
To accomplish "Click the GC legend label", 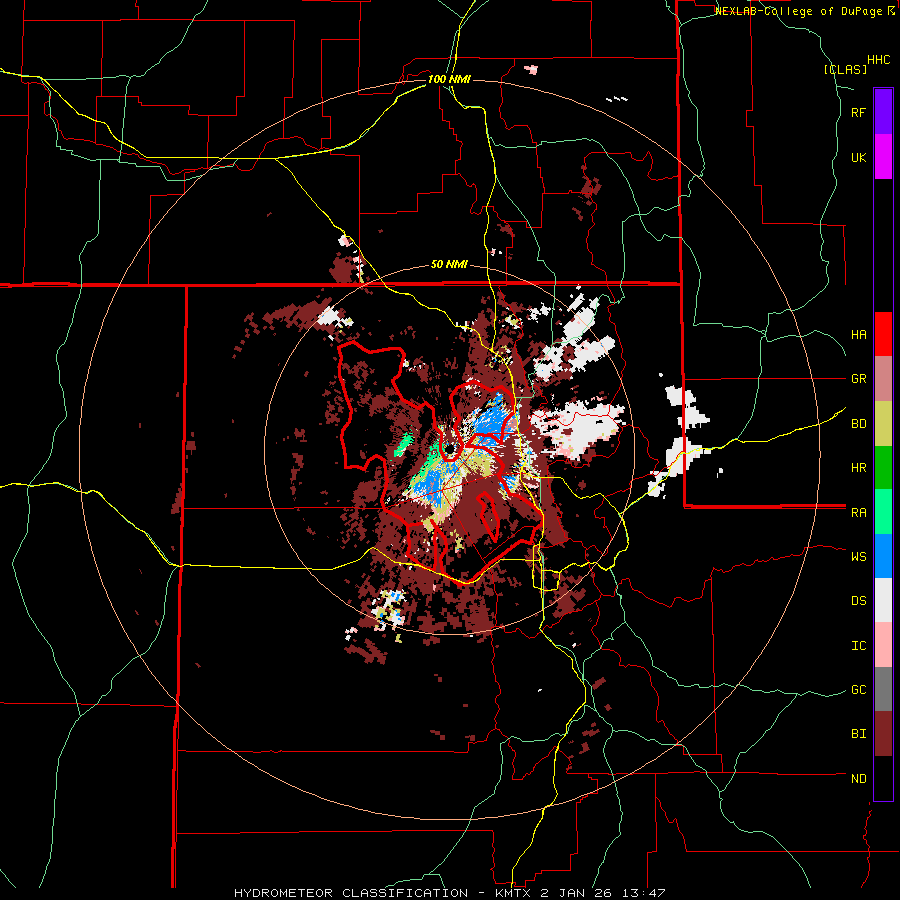I will (858, 689).
